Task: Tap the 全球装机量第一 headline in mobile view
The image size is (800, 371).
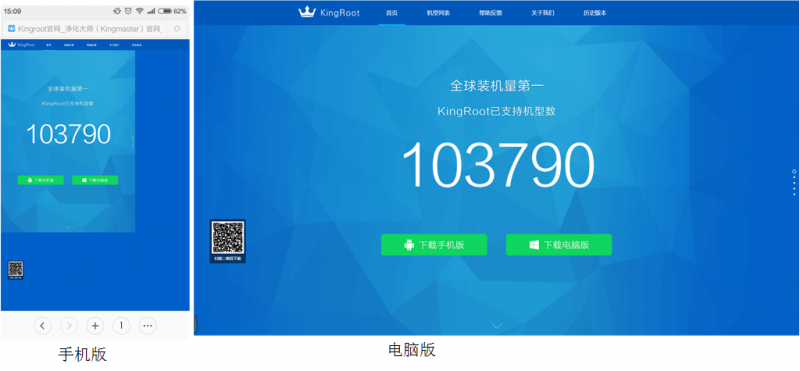Action: coord(68,89)
